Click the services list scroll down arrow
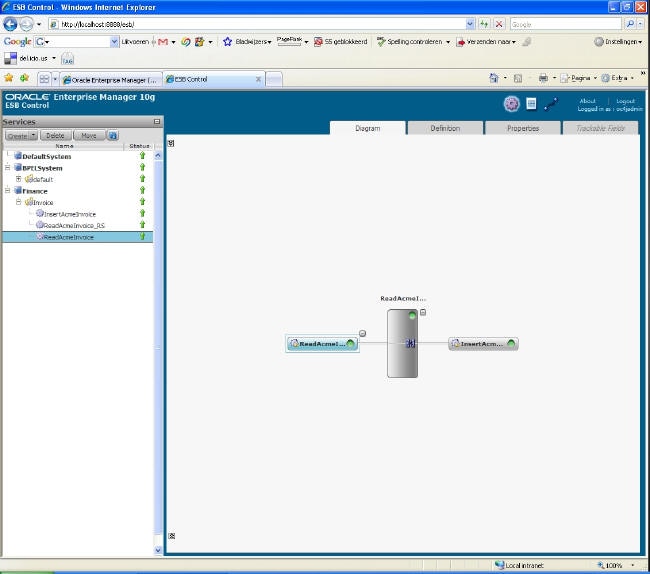Screen dimensions: 650x574 [x=158, y=550]
